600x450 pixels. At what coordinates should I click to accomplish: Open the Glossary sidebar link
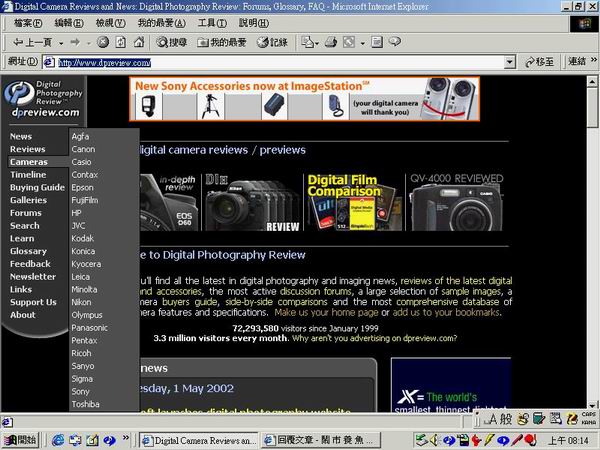28,251
